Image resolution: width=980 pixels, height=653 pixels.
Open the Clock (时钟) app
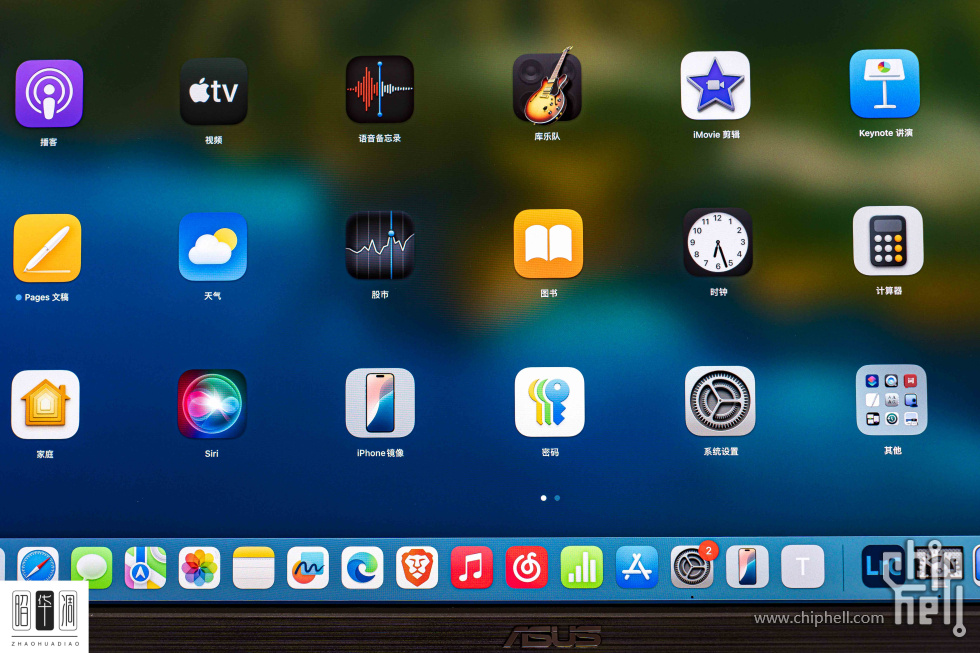pos(718,242)
